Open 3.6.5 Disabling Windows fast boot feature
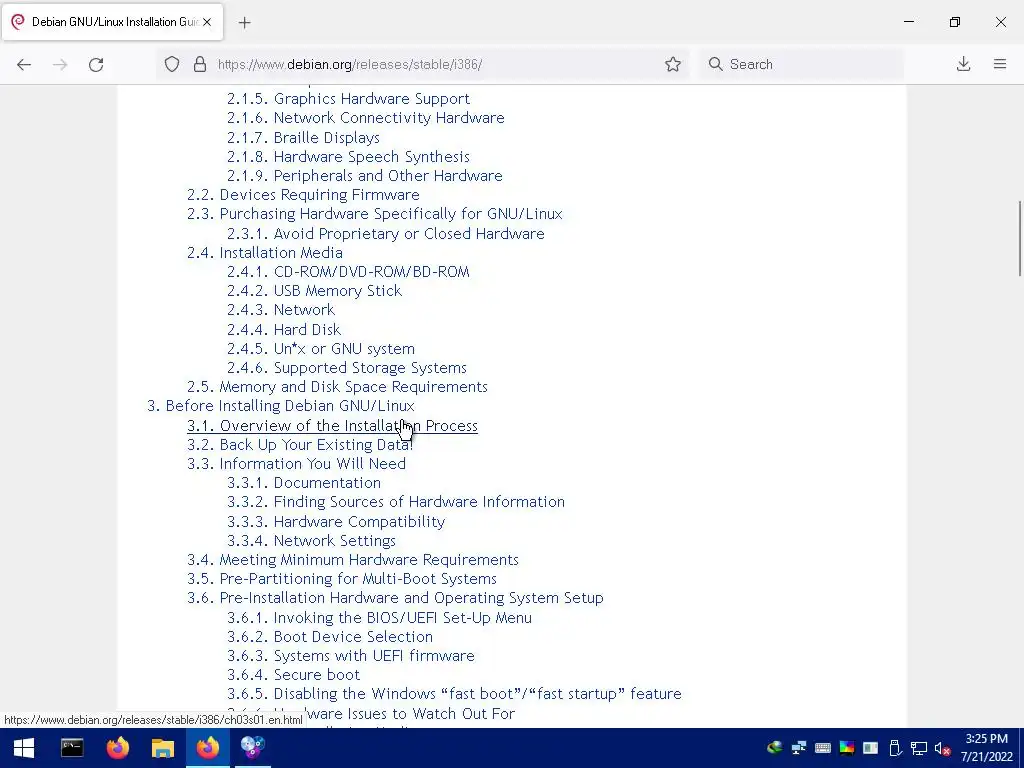Screen dimensions: 1024x768 pyautogui.click(x=454, y=694)
